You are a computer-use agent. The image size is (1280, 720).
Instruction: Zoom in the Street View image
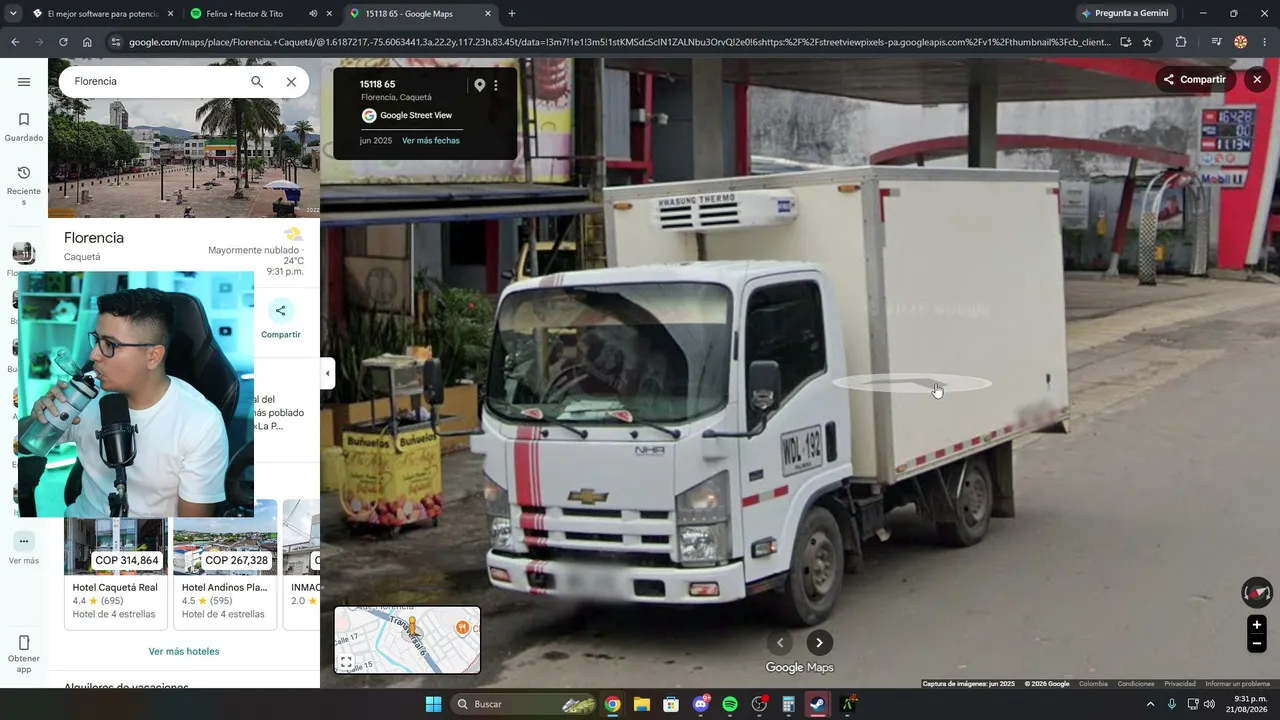(1257, 625)
